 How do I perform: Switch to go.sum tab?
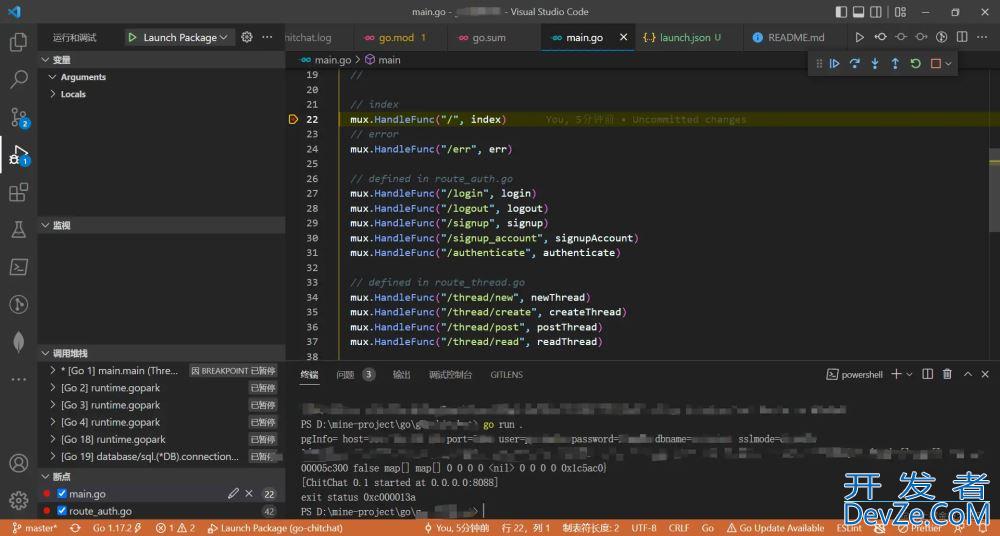click(x=490, y=38)
